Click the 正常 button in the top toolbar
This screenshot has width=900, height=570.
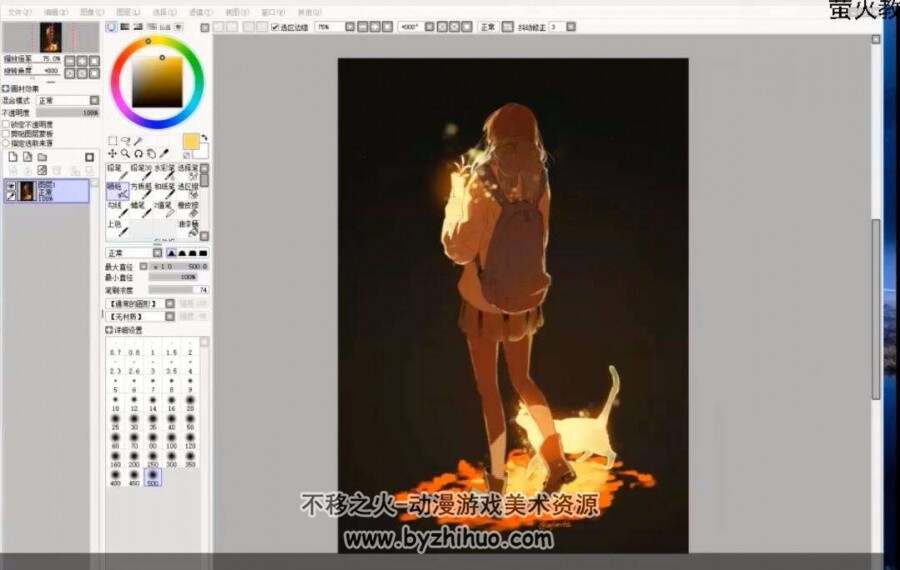(488, 27)
